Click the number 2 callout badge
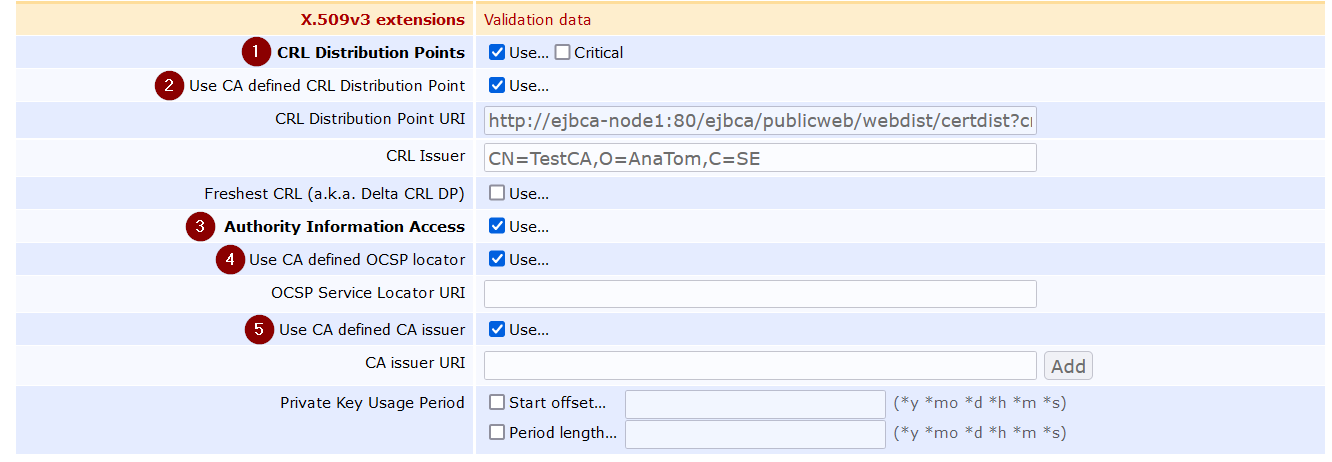This screenshot has height=462, width=1332. click(169, 85)
